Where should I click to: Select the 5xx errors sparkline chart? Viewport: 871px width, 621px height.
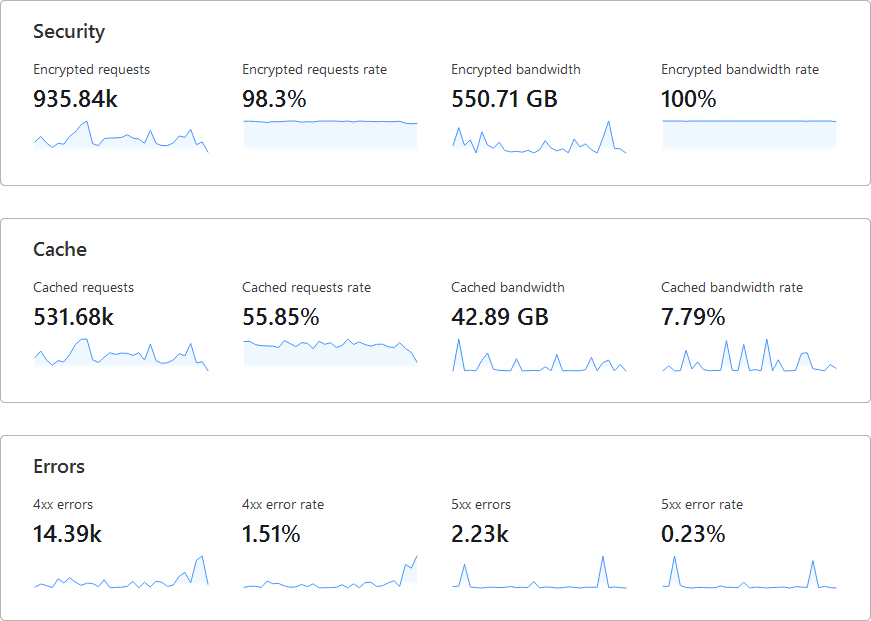539,571
